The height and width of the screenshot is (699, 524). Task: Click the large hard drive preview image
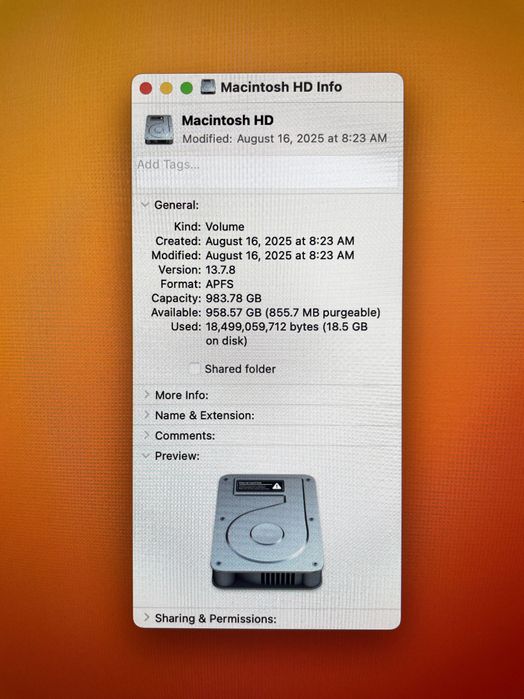267,531
